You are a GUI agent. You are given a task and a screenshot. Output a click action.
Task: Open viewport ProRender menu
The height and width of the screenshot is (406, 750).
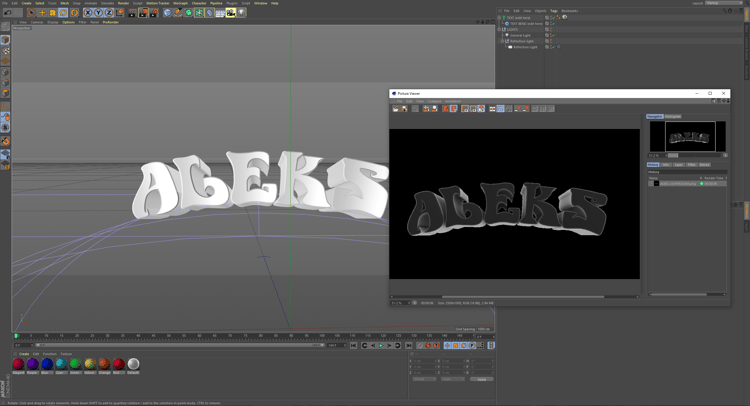110,22
